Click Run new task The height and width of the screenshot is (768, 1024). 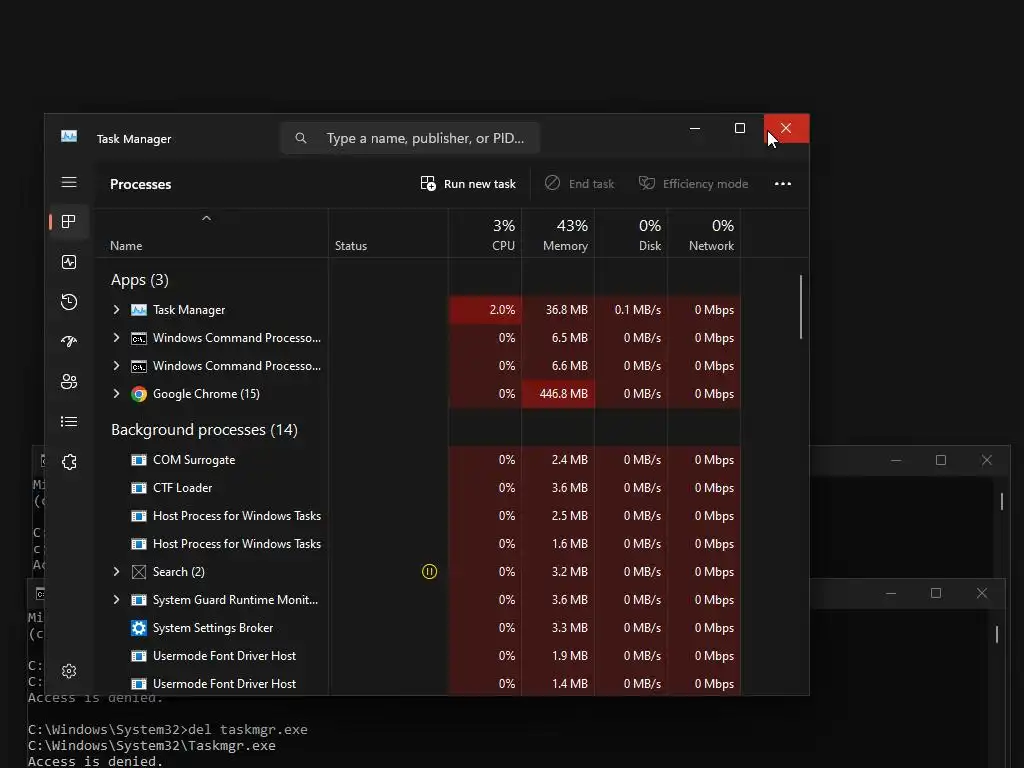coord(468,184)
